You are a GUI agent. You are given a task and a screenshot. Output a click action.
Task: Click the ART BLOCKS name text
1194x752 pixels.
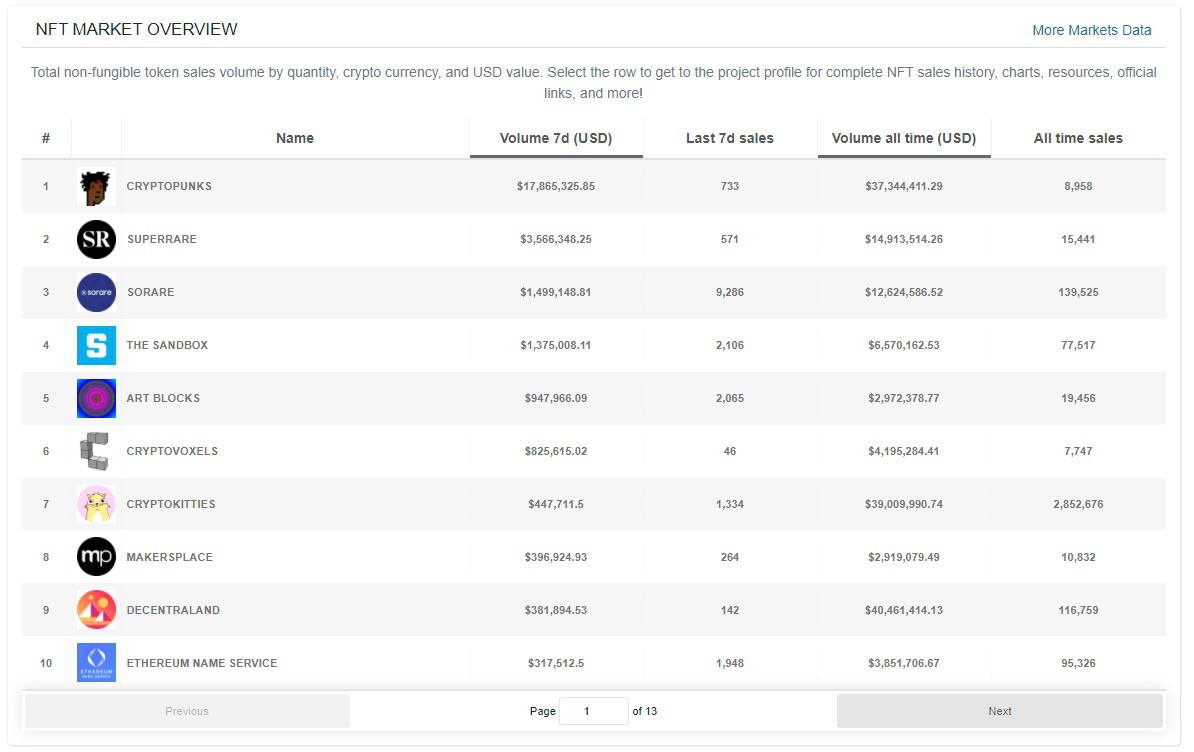click(x=163, y=398)
